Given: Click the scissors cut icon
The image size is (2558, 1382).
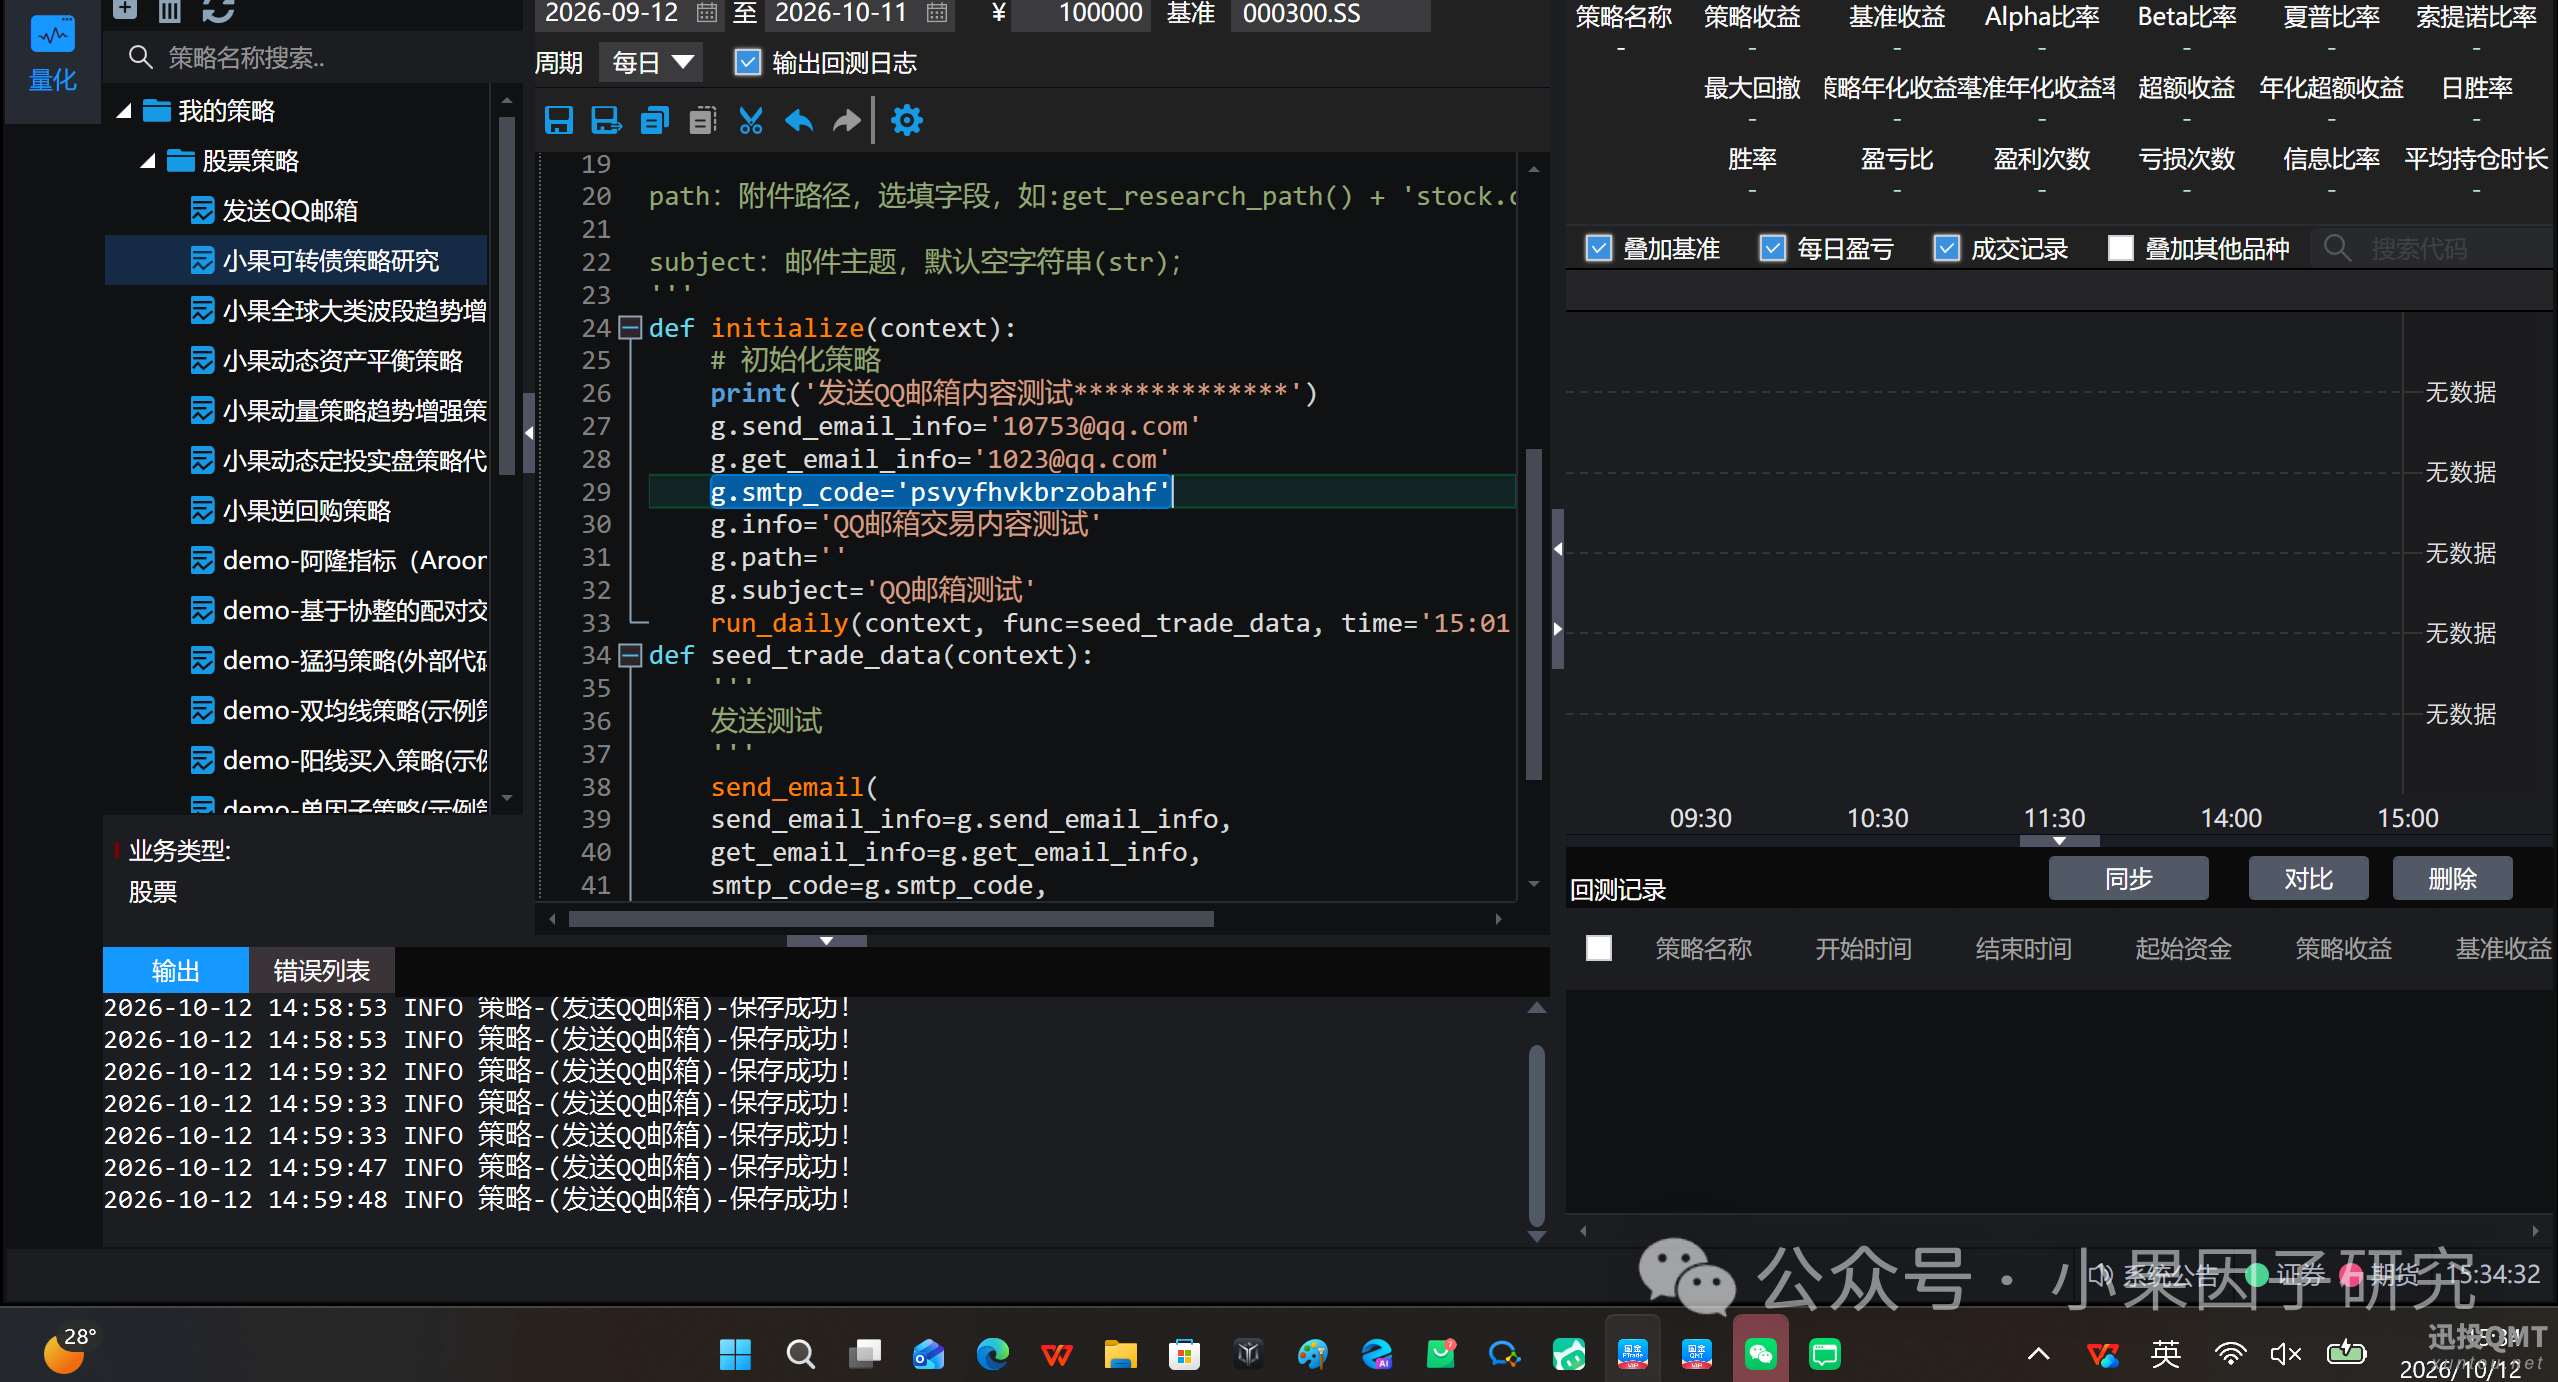Looking at the screenshot, I should [x=751, y=121].
